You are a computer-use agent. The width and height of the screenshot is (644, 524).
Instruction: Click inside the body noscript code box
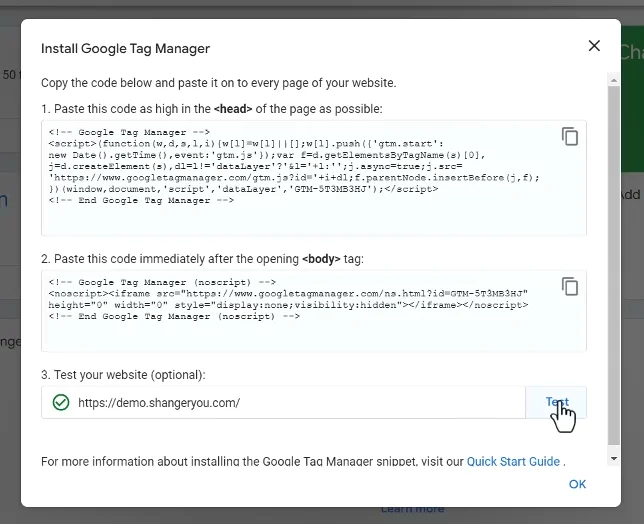point(314,311)
